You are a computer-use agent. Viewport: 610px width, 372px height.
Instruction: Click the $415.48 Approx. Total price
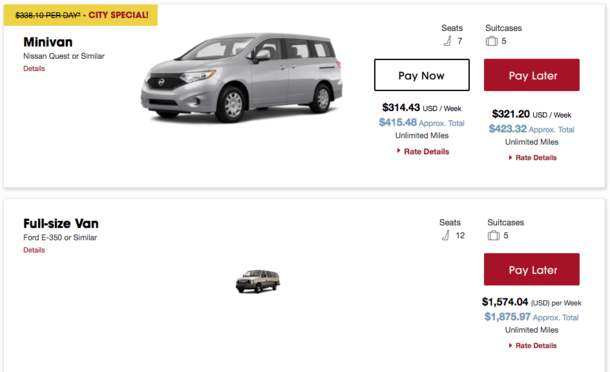click(422, 123)
